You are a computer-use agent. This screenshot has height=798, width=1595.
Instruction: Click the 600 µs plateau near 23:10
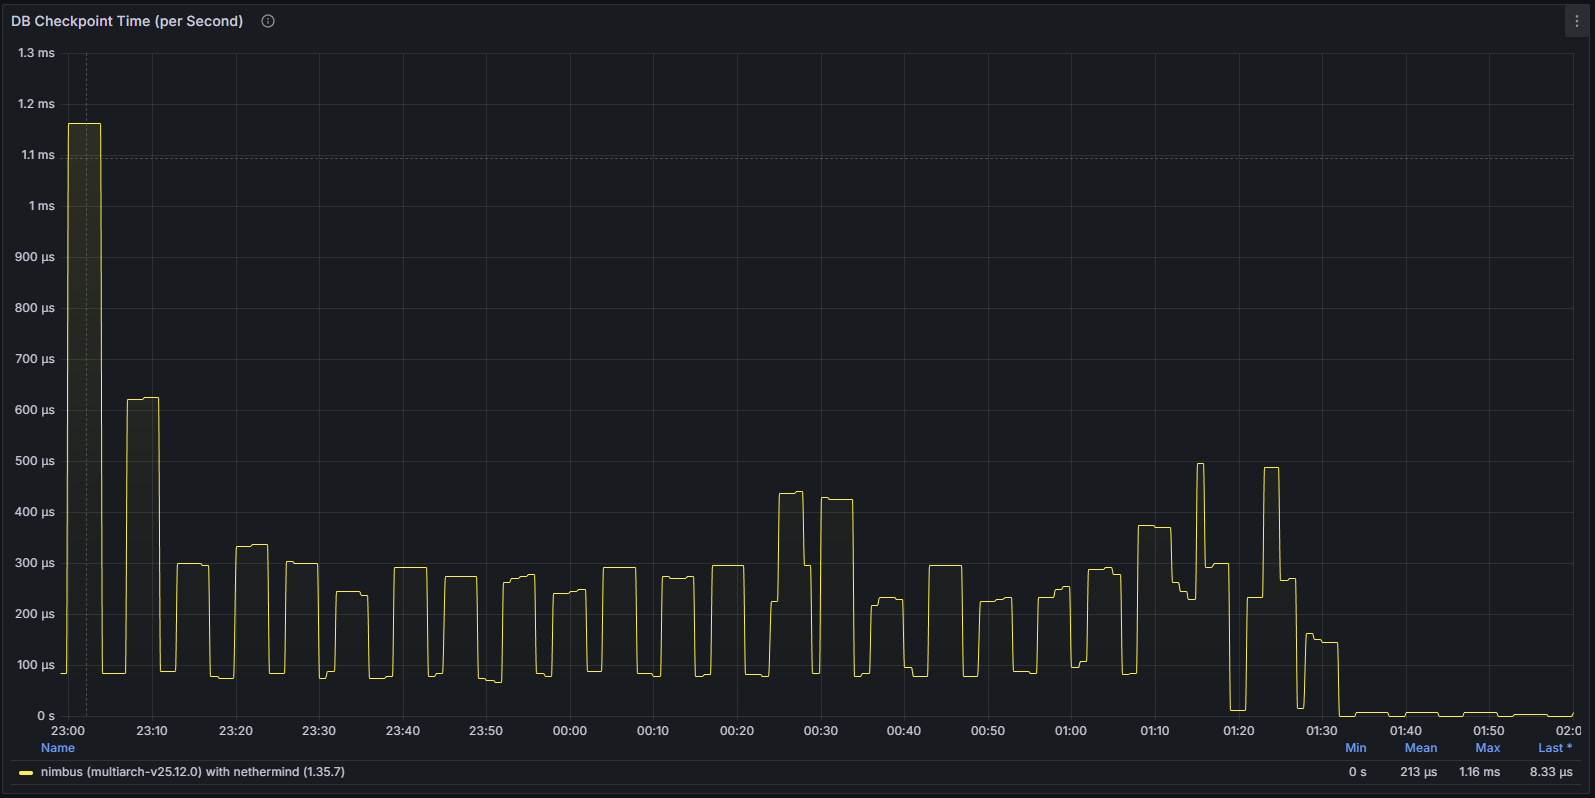(x=143, y=398)
